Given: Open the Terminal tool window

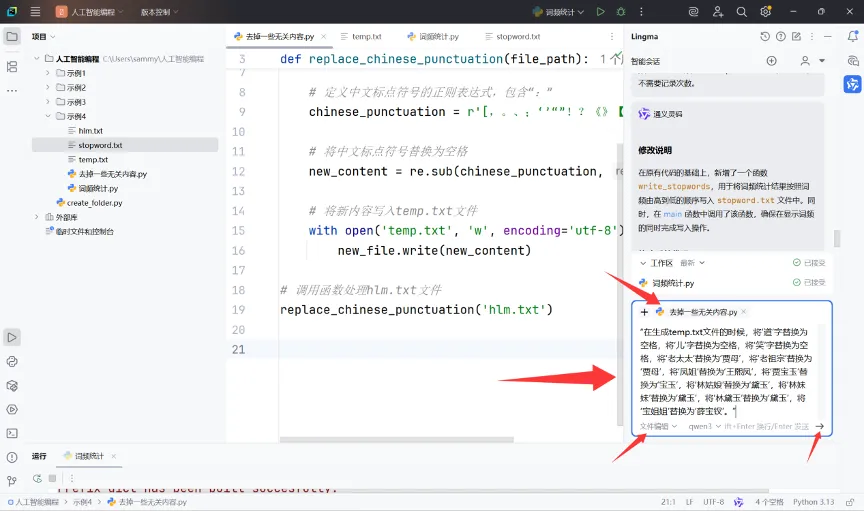Looking at the screenshot, I should [12, 434].
